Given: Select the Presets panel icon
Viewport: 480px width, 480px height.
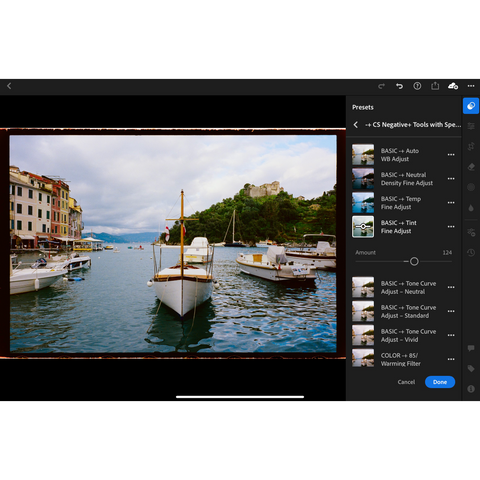Looking at the screenshot, I should coord(471,106).
